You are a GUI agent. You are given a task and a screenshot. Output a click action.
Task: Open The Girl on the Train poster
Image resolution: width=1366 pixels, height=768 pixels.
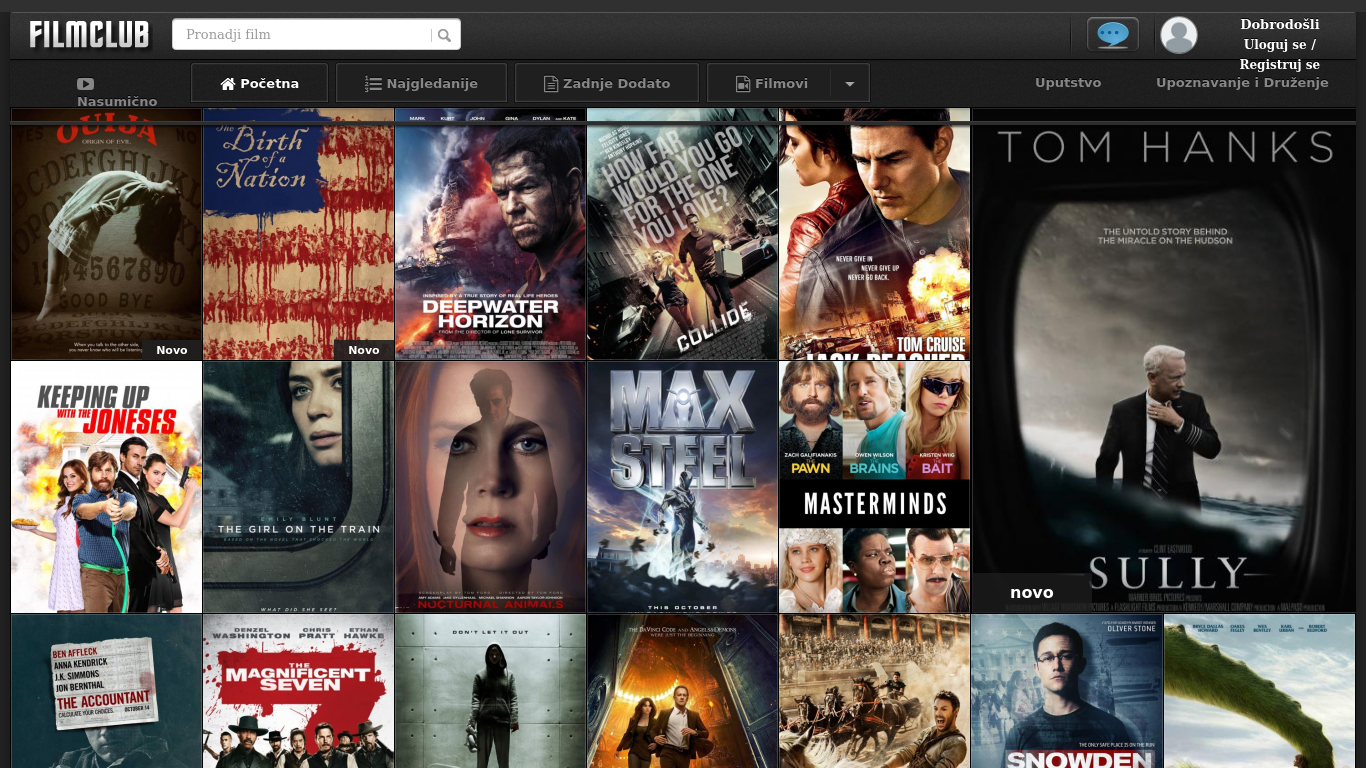click(x=298, y=487)
